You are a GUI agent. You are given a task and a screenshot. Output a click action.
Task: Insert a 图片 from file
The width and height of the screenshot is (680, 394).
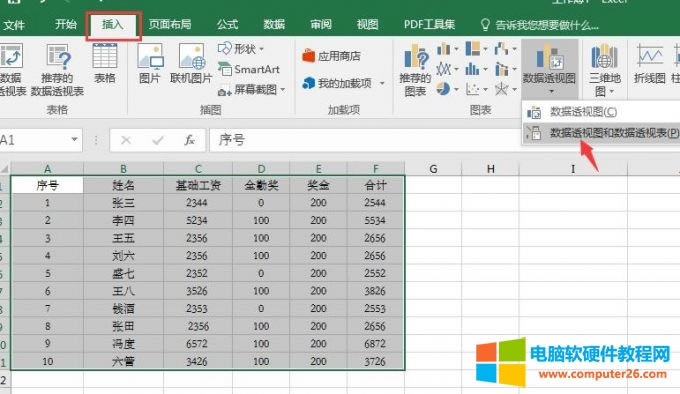(150, 64)
